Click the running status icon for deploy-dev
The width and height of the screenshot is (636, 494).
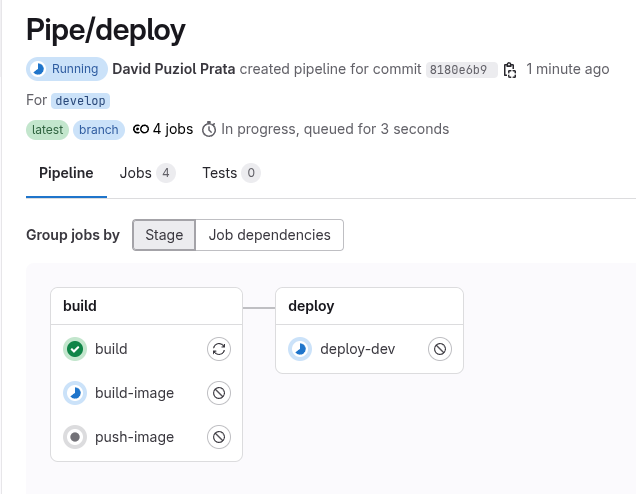coord(299,349)
